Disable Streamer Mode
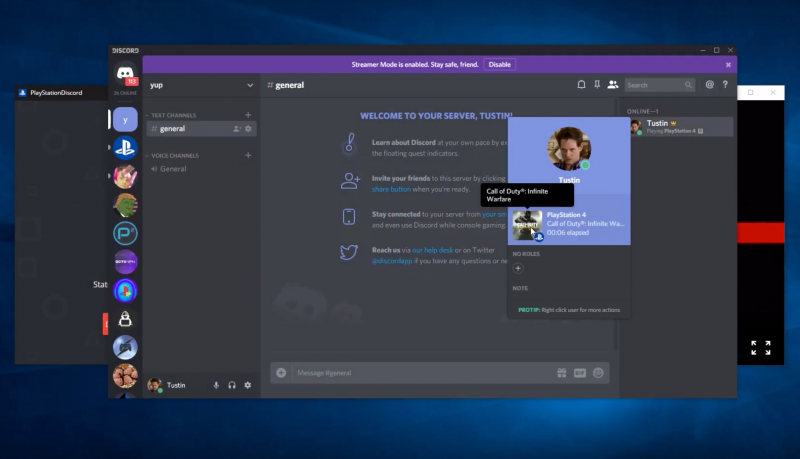This screenshot has width=800, height=459. [499, 65]
